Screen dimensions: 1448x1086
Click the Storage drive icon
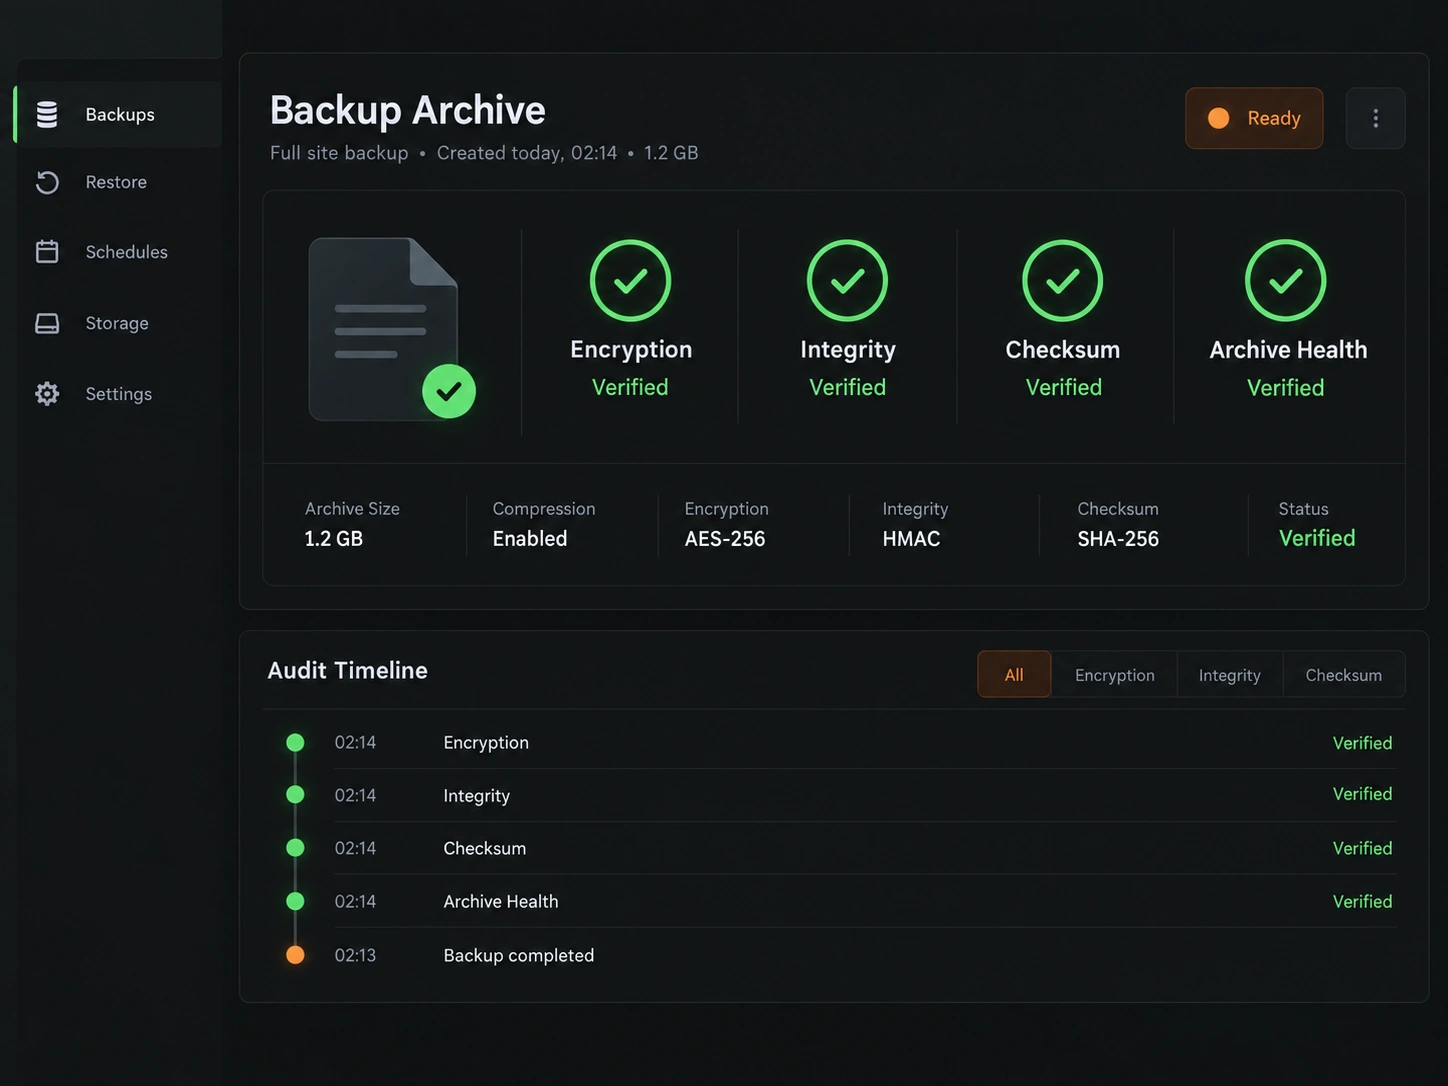click(47, 323)
